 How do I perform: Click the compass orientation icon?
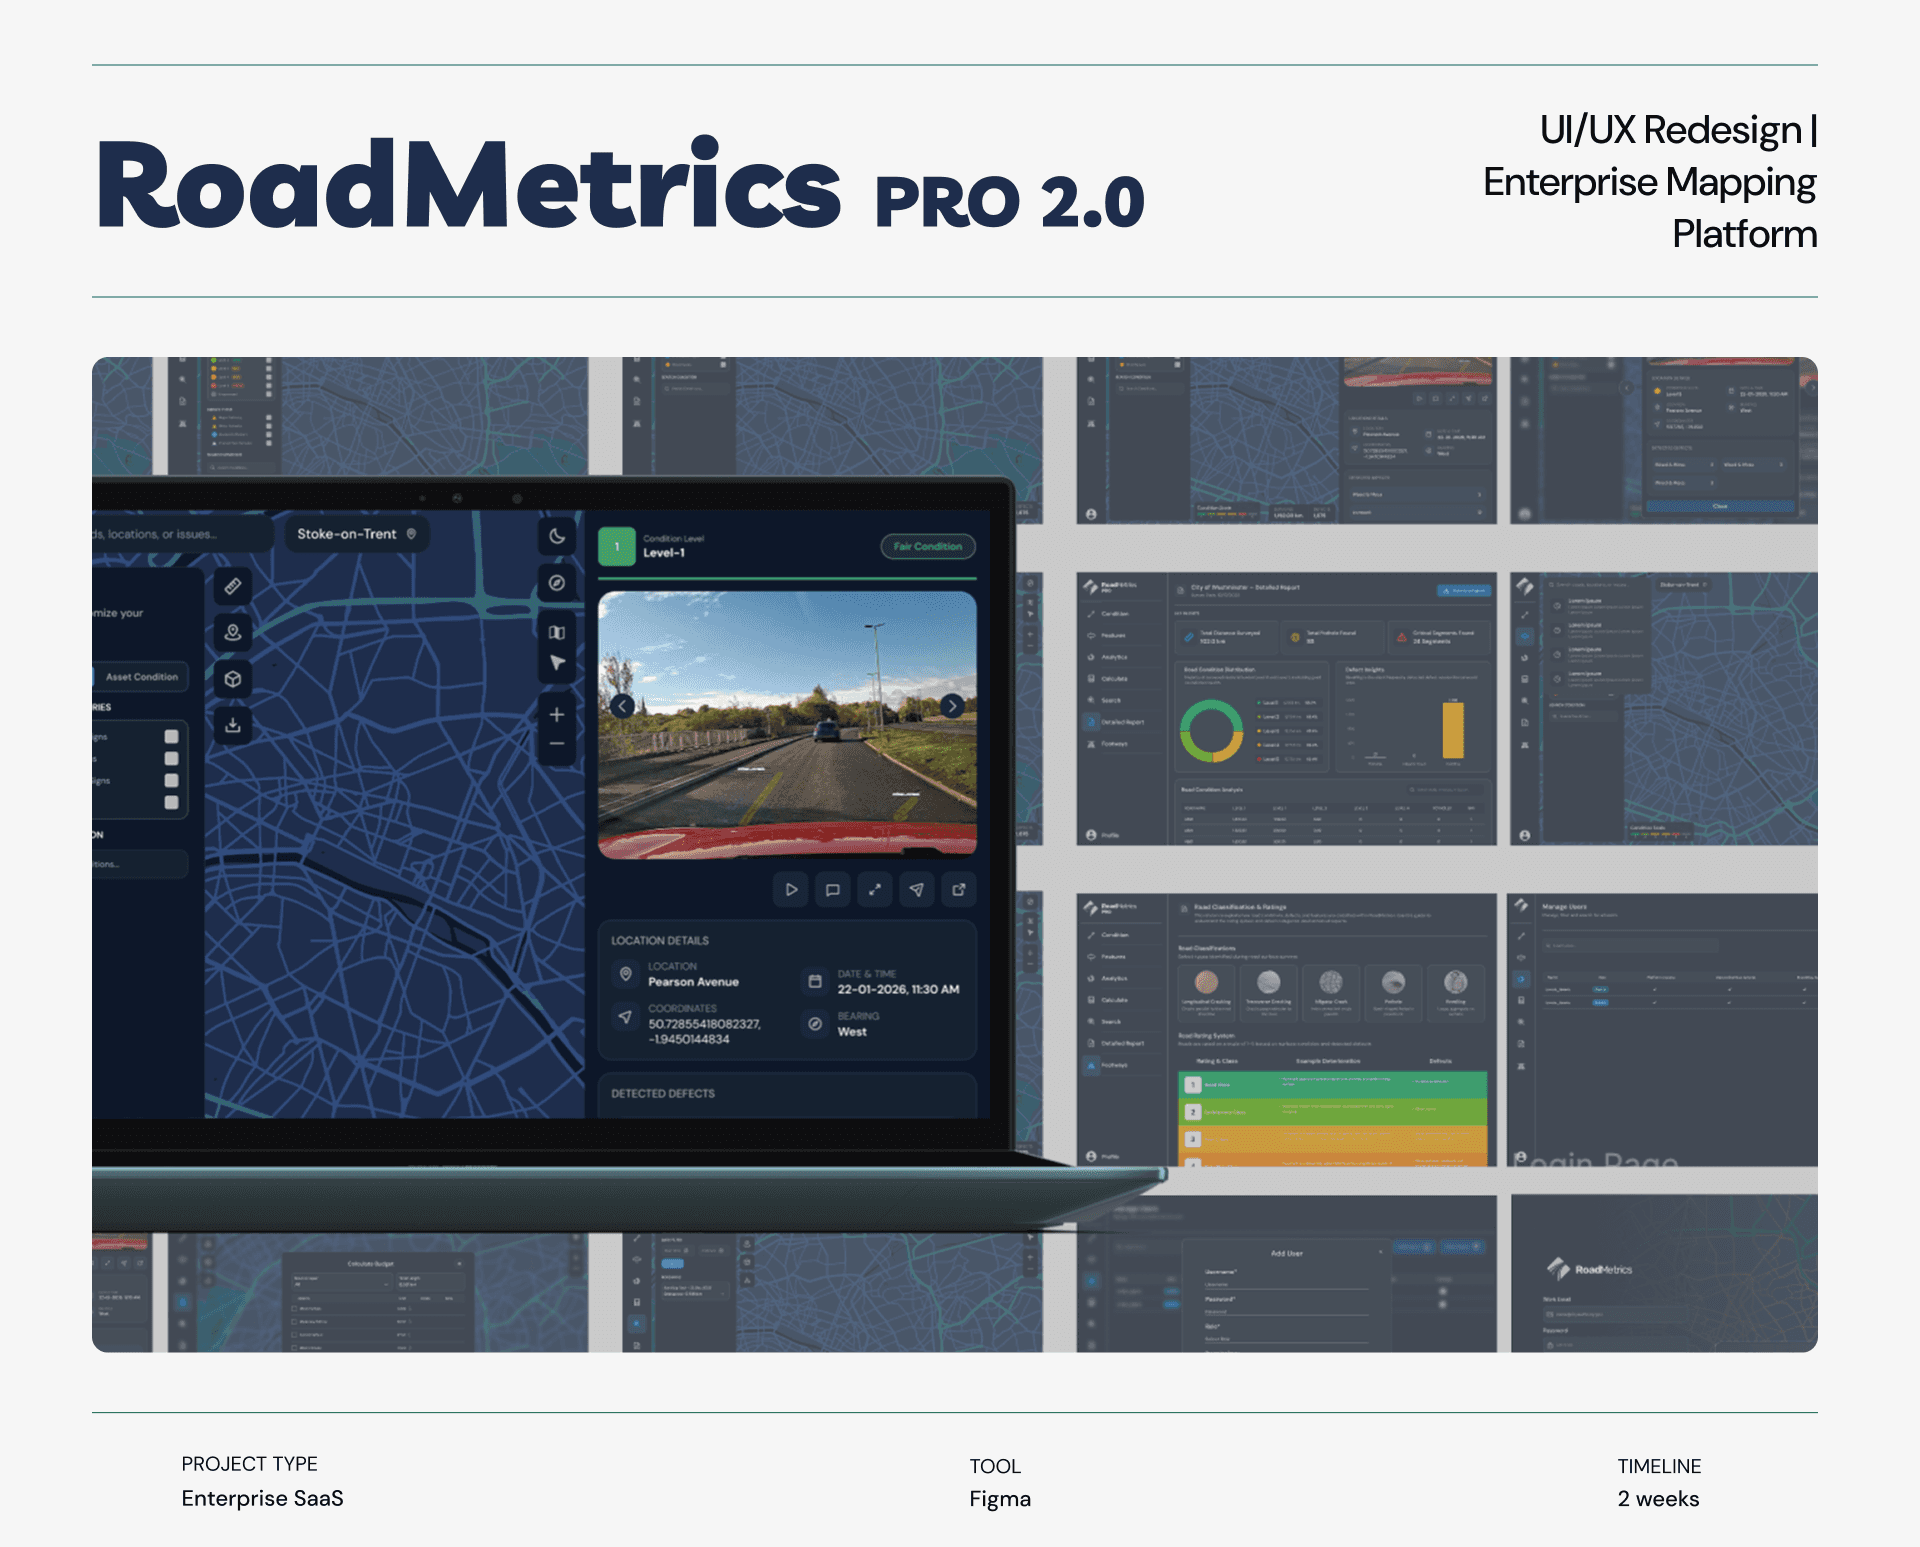(557, 583)
